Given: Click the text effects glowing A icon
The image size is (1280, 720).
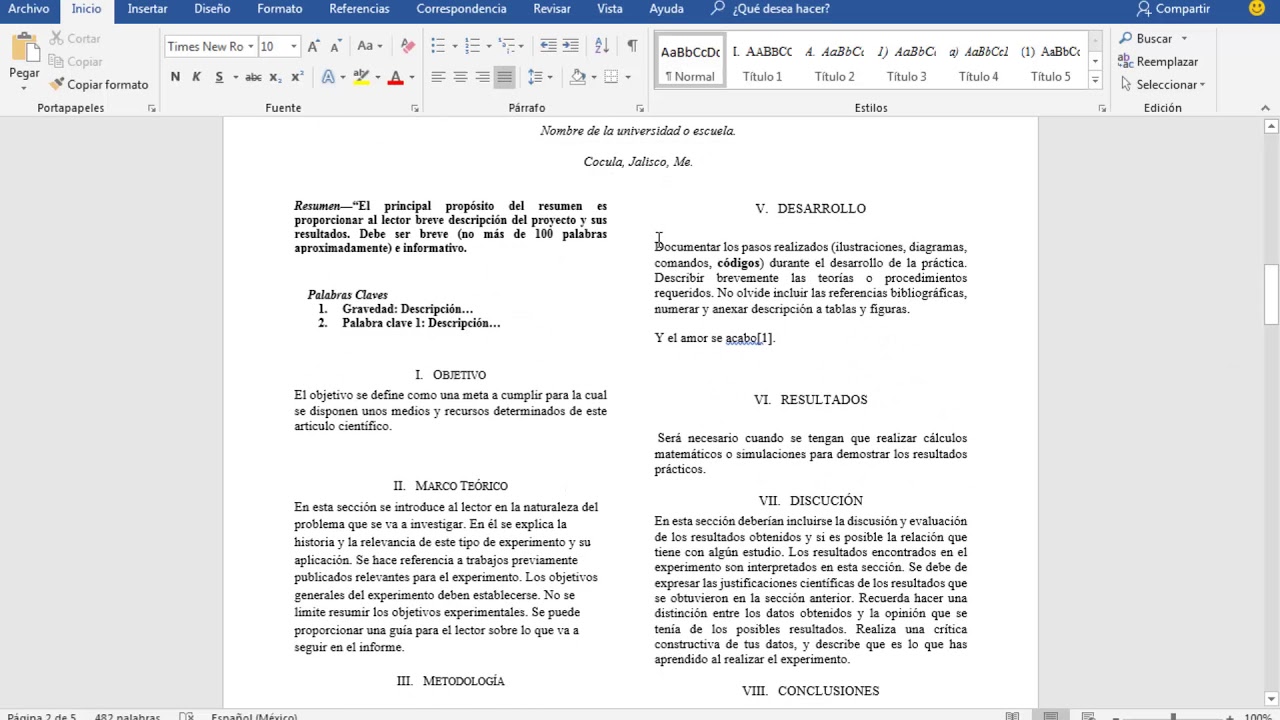Looking at the screenshot, I should 328,77.
